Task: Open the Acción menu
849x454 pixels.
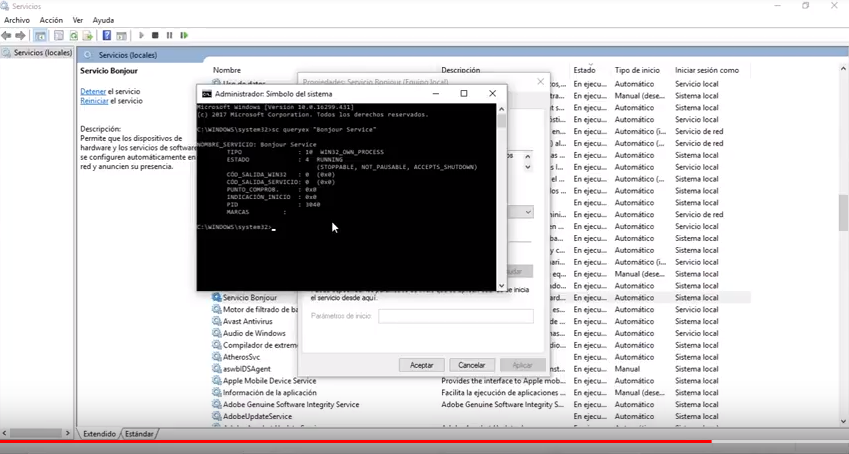Action: [51, 20]
